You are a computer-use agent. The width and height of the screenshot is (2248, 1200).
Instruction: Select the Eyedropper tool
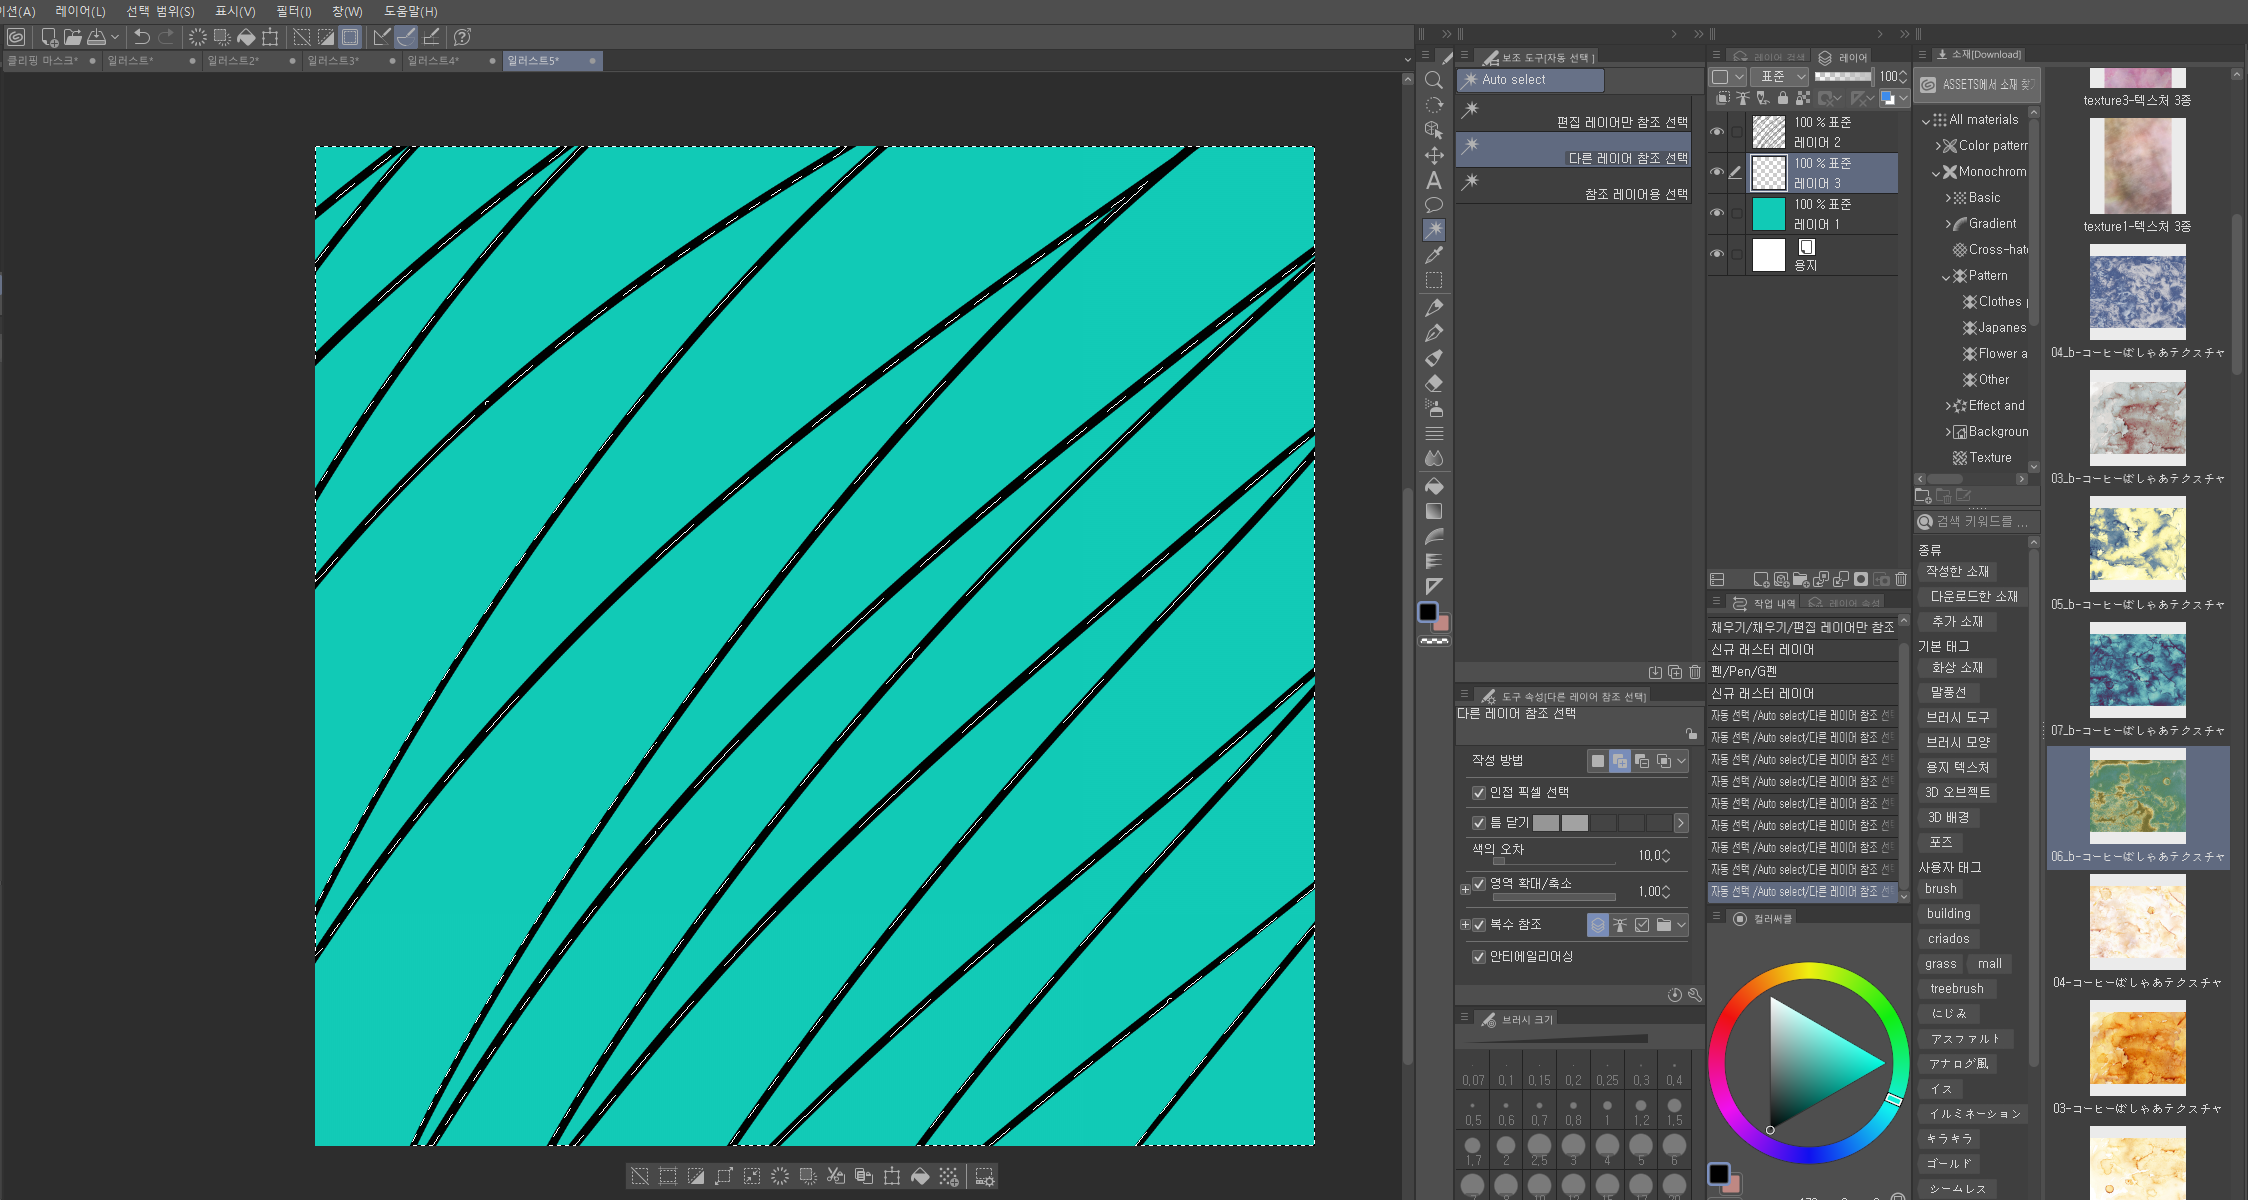pyautogui.click(x=1433, y=255)
